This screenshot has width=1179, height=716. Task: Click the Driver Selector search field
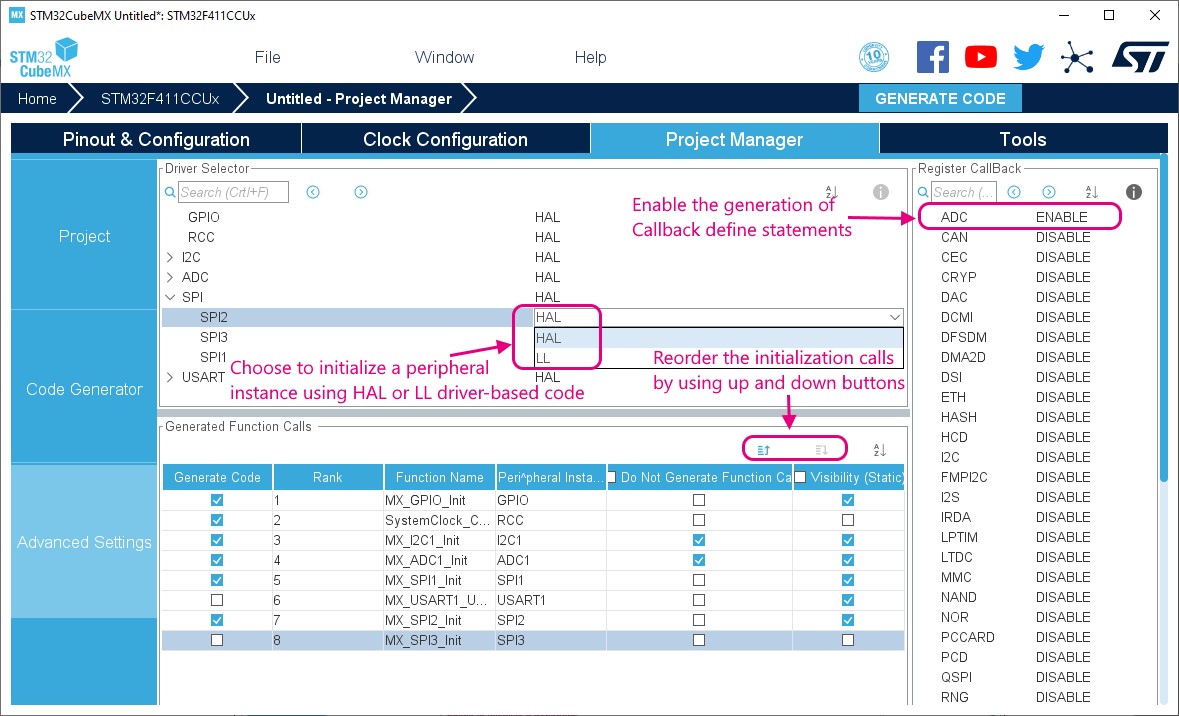click(233, 193)
